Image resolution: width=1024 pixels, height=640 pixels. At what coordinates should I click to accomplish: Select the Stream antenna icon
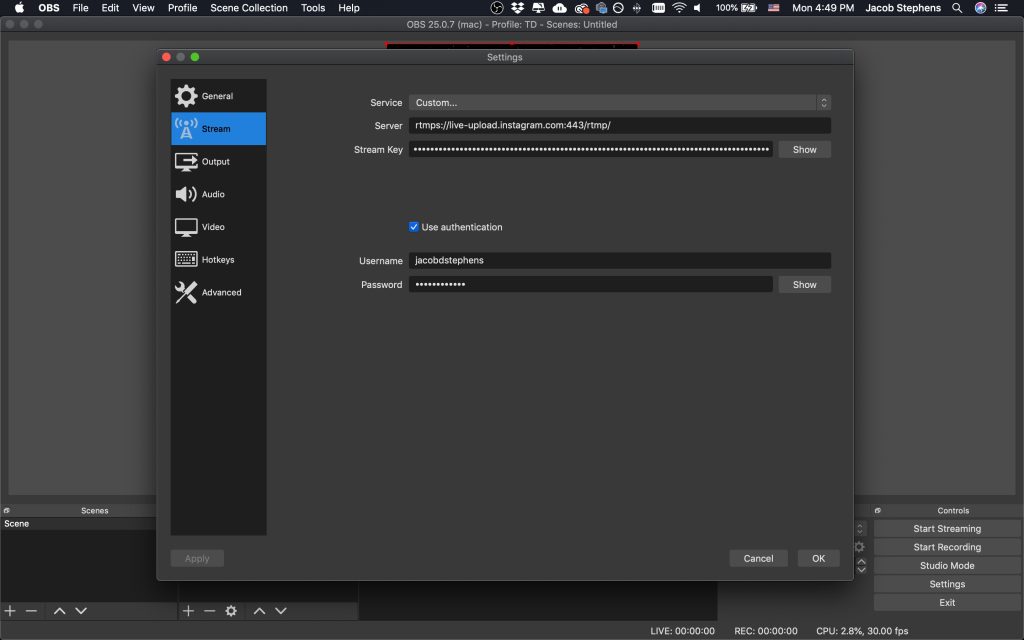coord(186,129)
